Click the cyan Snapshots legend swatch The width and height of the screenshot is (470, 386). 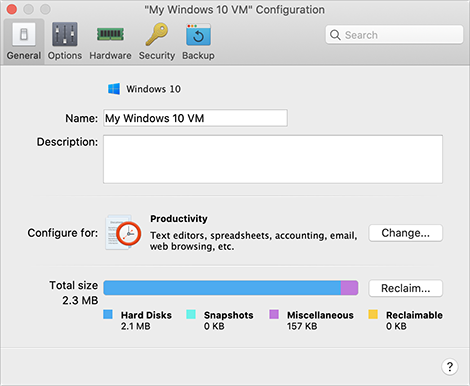coord(191,314)
